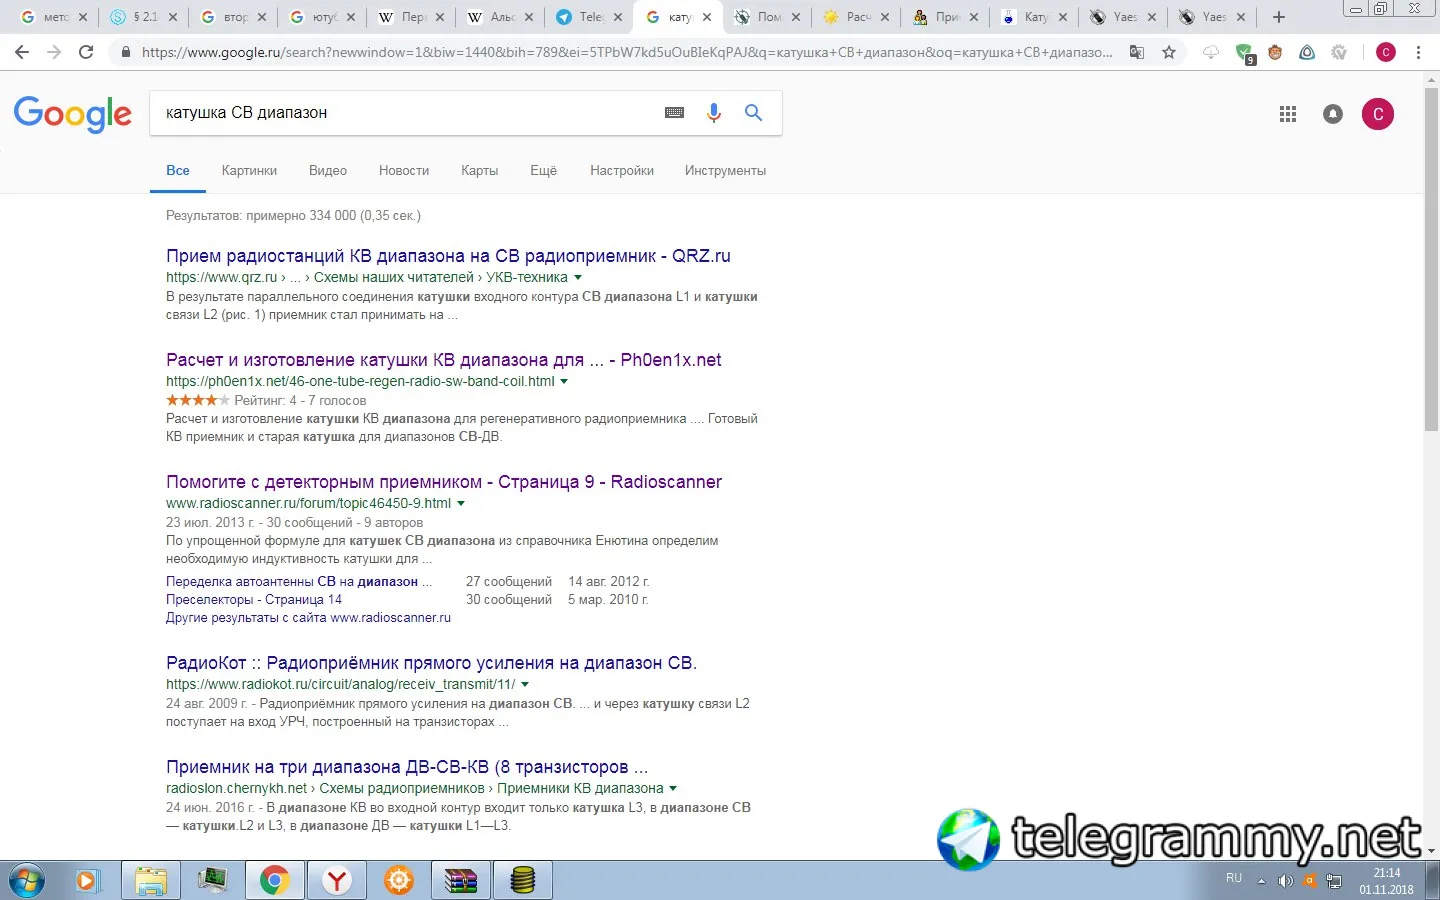Screen dimensions: 1440x900
Task: Open Инструменты search tools
Action: point(725,171)
